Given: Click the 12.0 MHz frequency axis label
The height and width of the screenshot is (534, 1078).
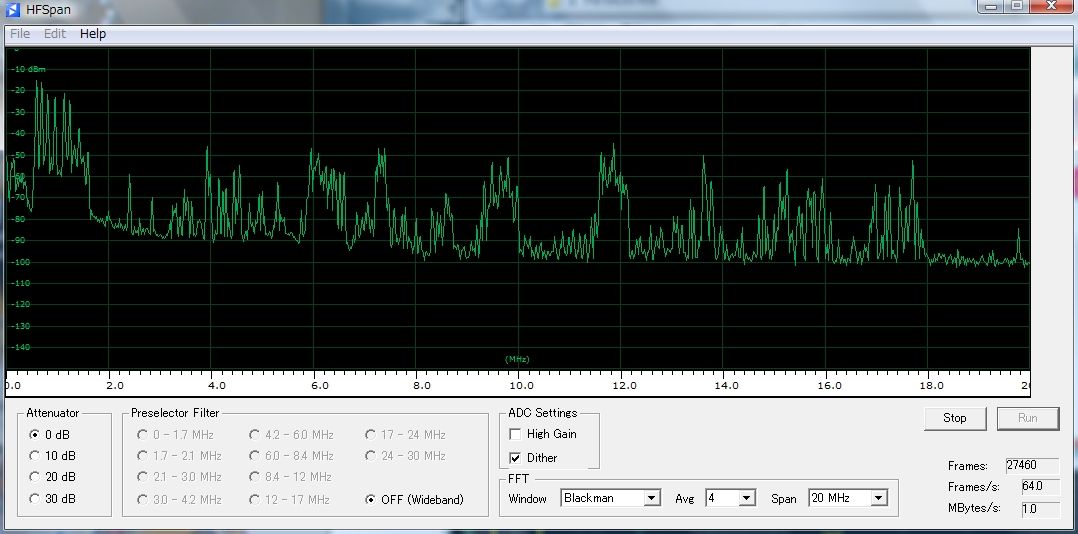Looking at the screenshot, I should tap(624, 386).
